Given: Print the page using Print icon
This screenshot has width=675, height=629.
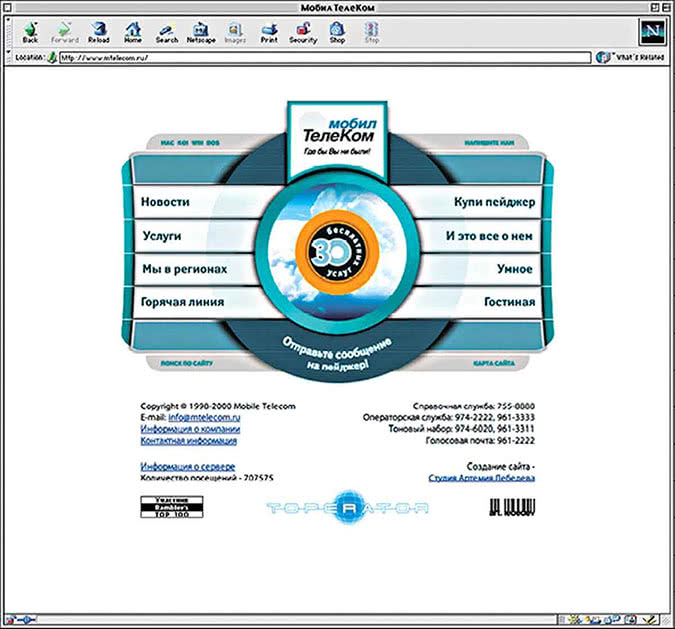Looking at the screenshot, I should click(x=269, y=33).
